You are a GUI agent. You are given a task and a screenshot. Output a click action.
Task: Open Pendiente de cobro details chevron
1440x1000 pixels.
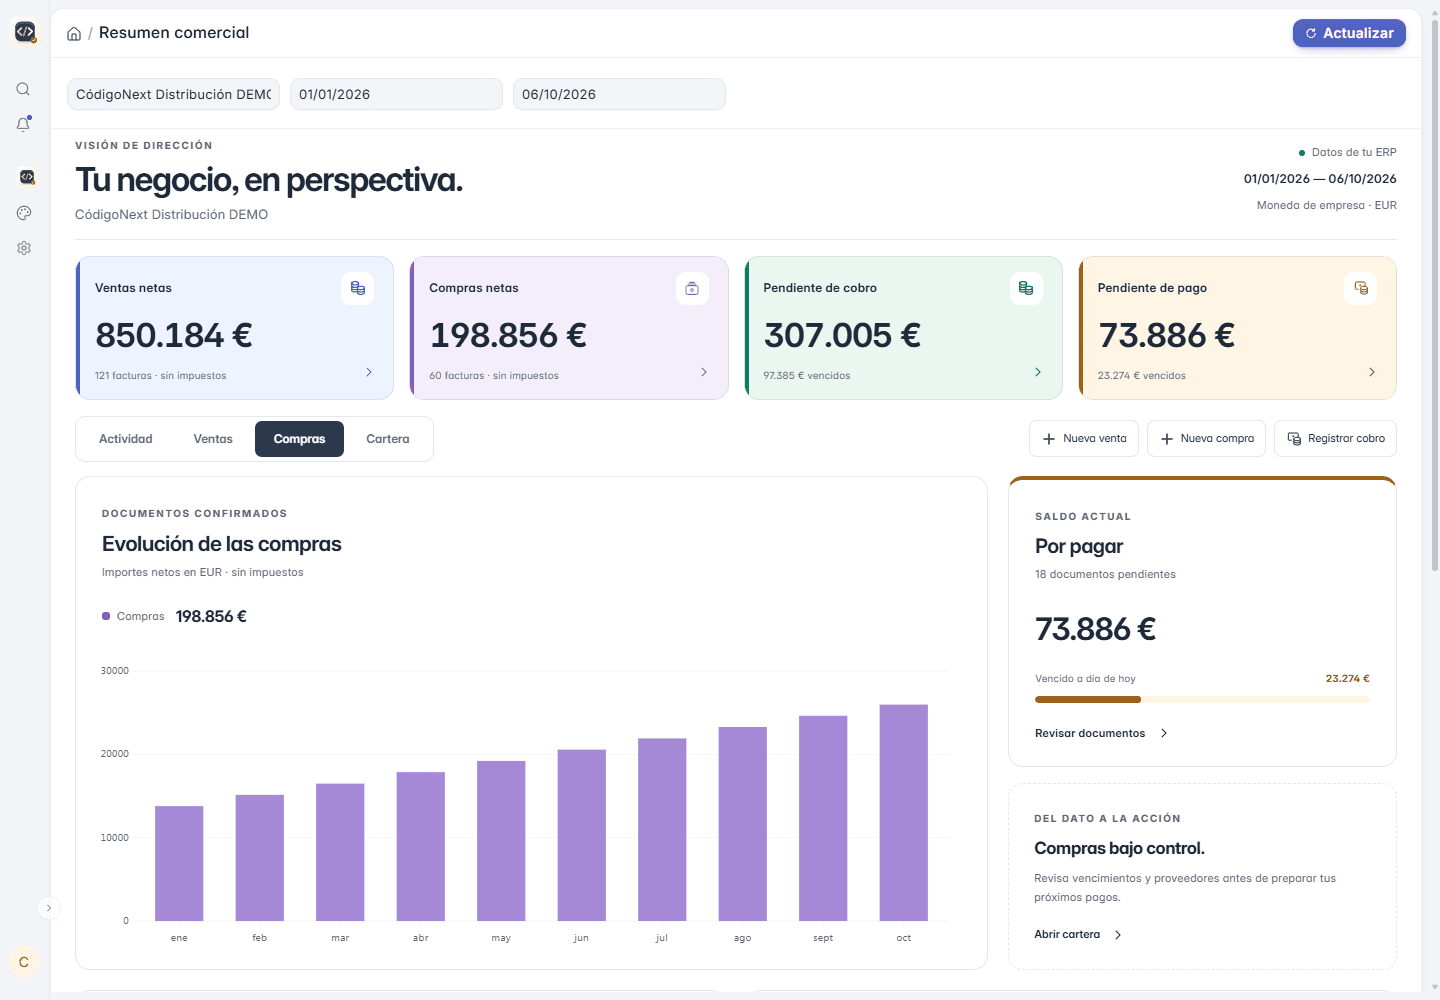coord(1038,372)
